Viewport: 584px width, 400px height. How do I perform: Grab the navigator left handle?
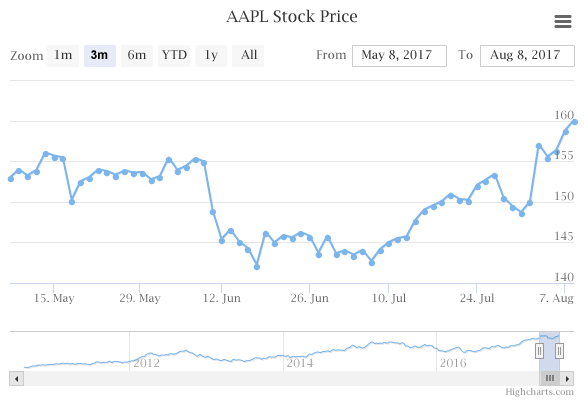[539, 351]
